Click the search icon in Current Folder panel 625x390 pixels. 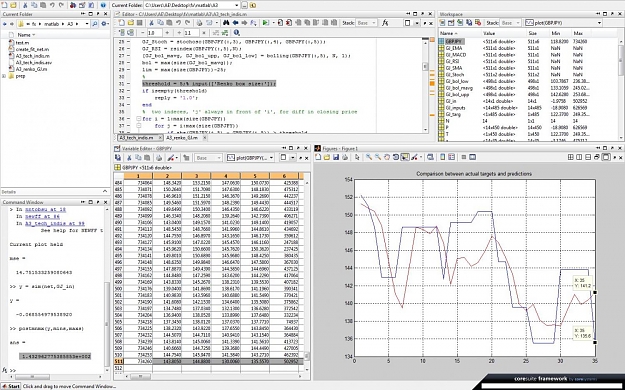coord(94,24)
